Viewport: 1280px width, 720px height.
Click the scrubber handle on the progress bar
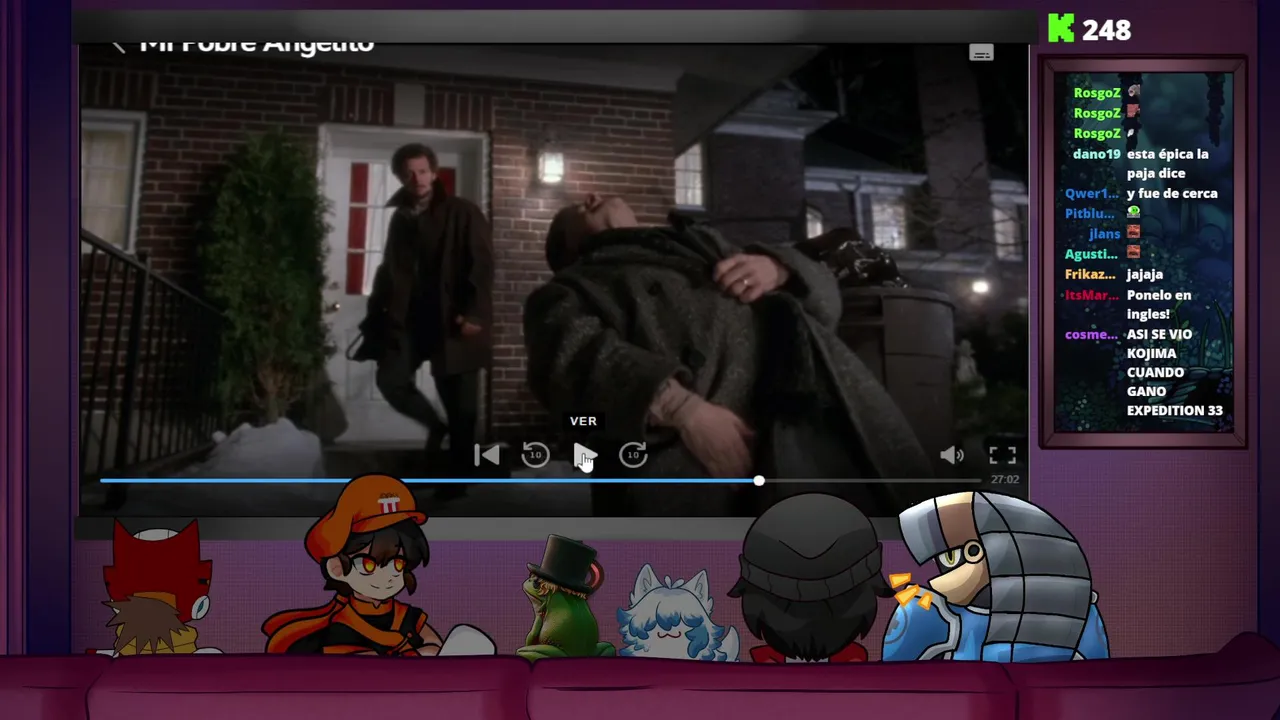tap(759, 481)
